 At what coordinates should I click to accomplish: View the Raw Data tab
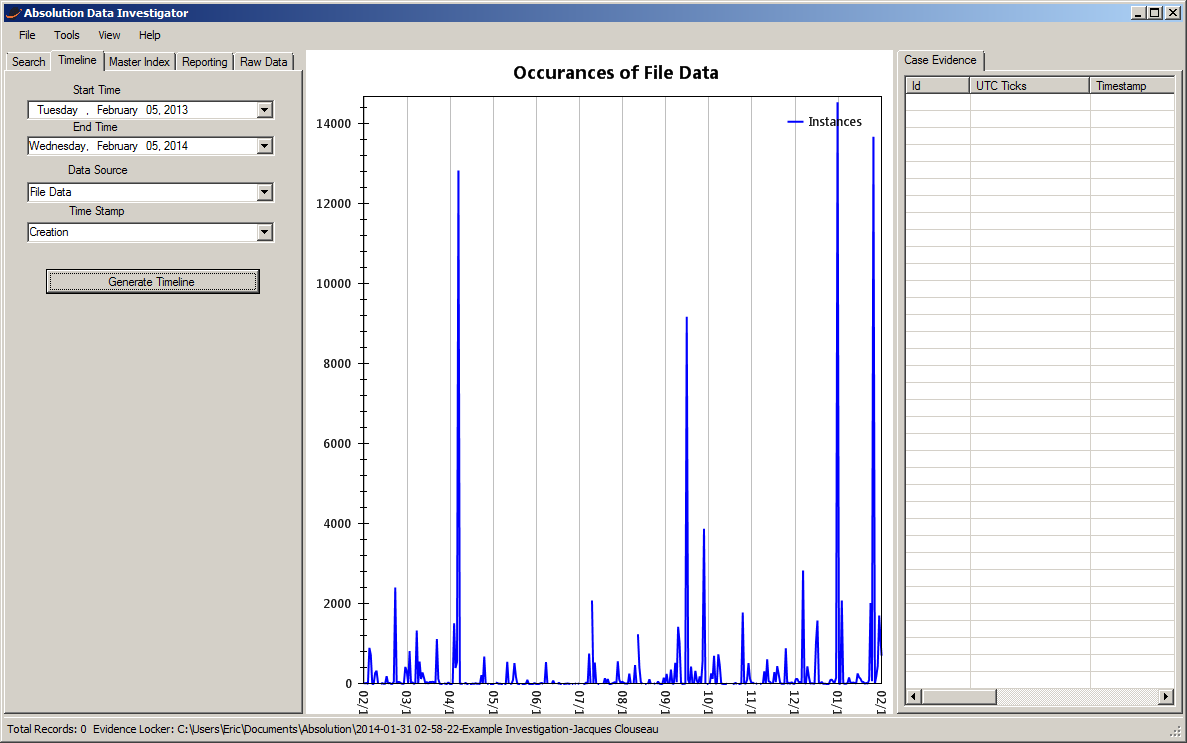point(263,61)
